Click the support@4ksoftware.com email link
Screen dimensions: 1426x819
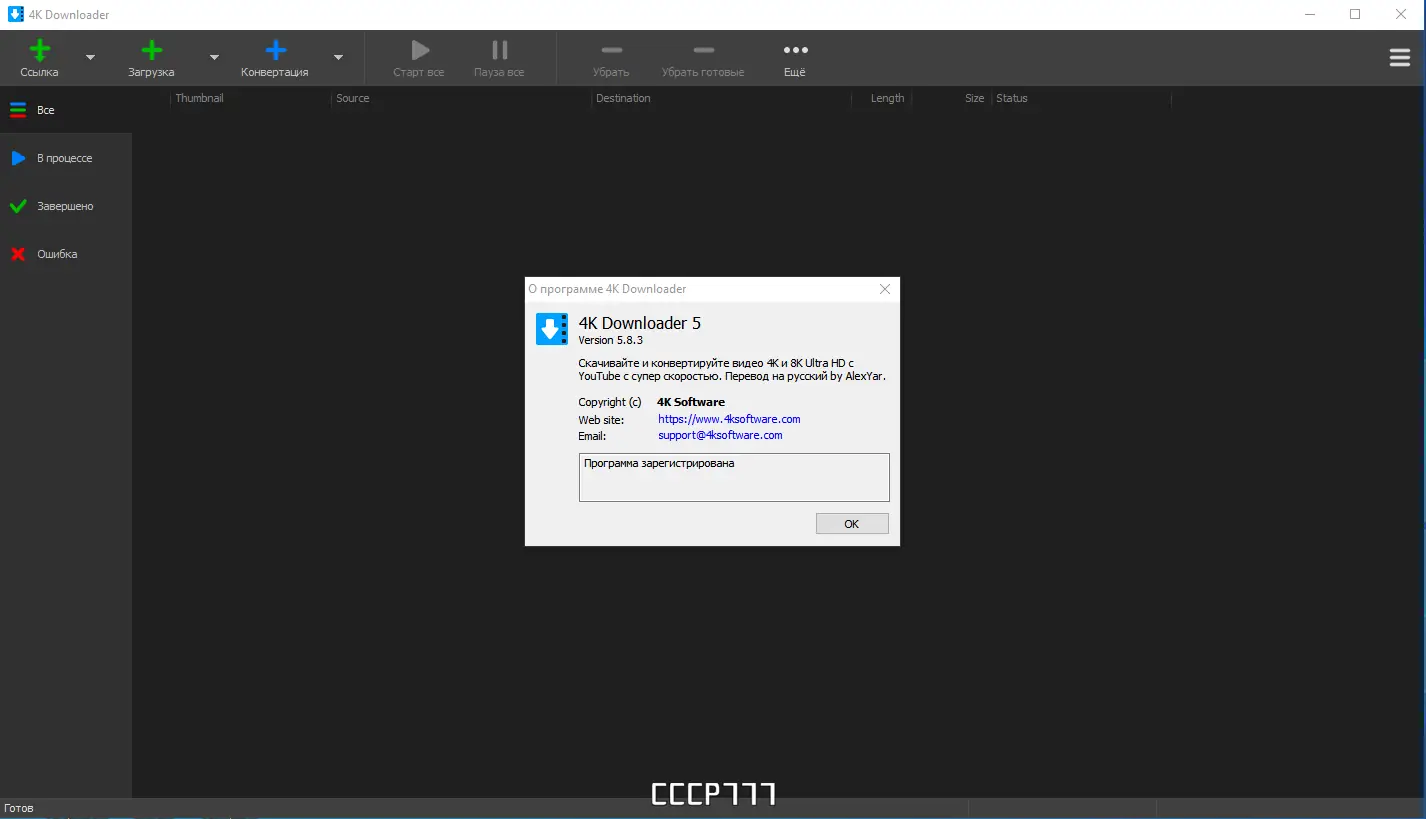click(720, 435)
